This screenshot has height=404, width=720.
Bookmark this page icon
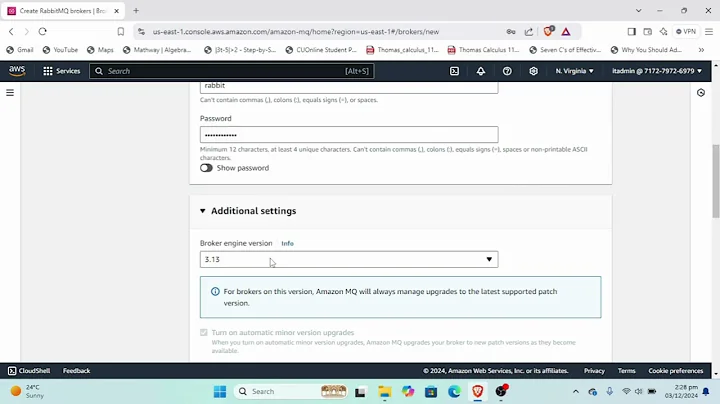[121, 32]
